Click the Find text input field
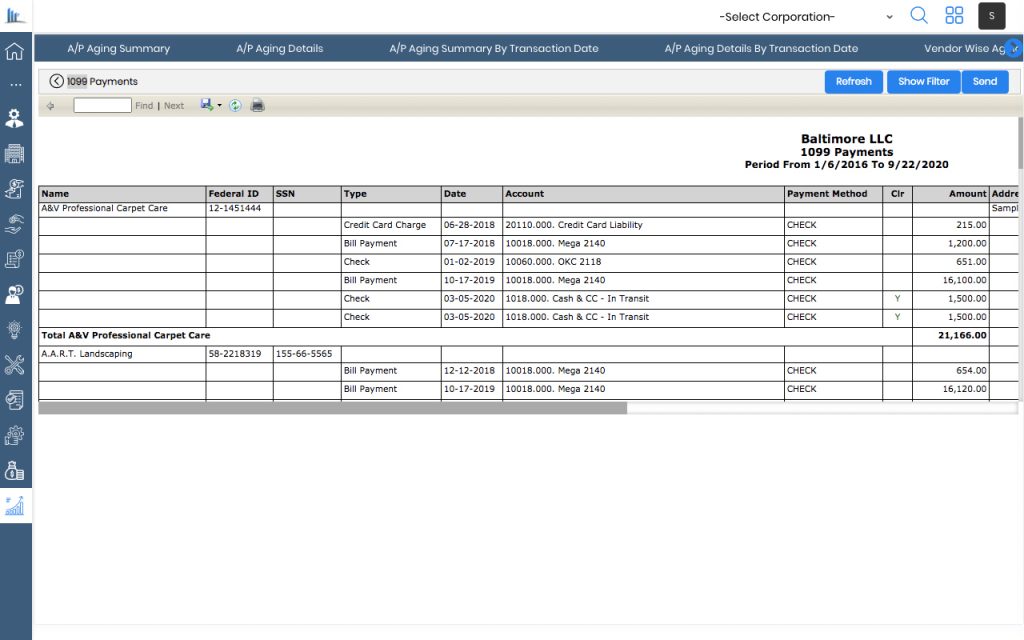Viewport: 1024px width, 640px height. point(102,105)
